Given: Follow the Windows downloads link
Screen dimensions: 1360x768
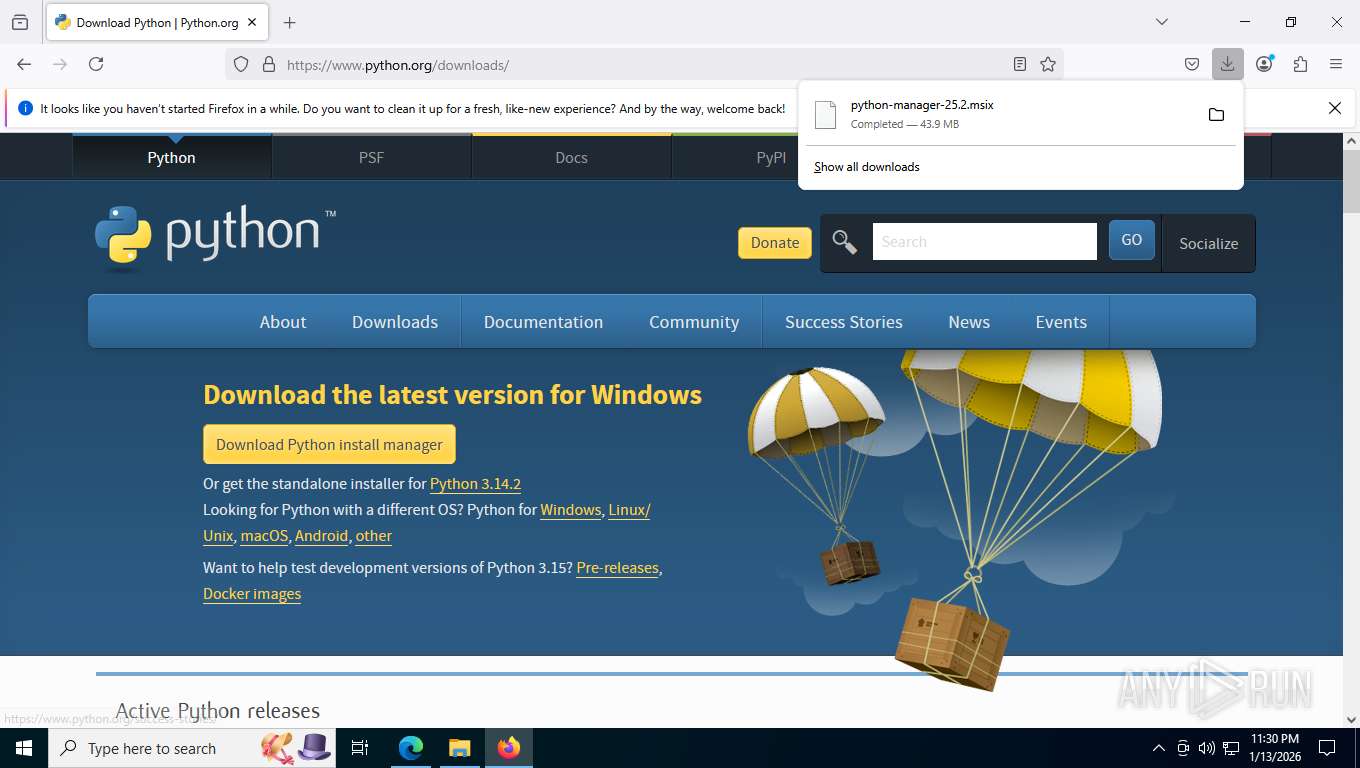Looking at the screenshot, I should coord(570,510).
